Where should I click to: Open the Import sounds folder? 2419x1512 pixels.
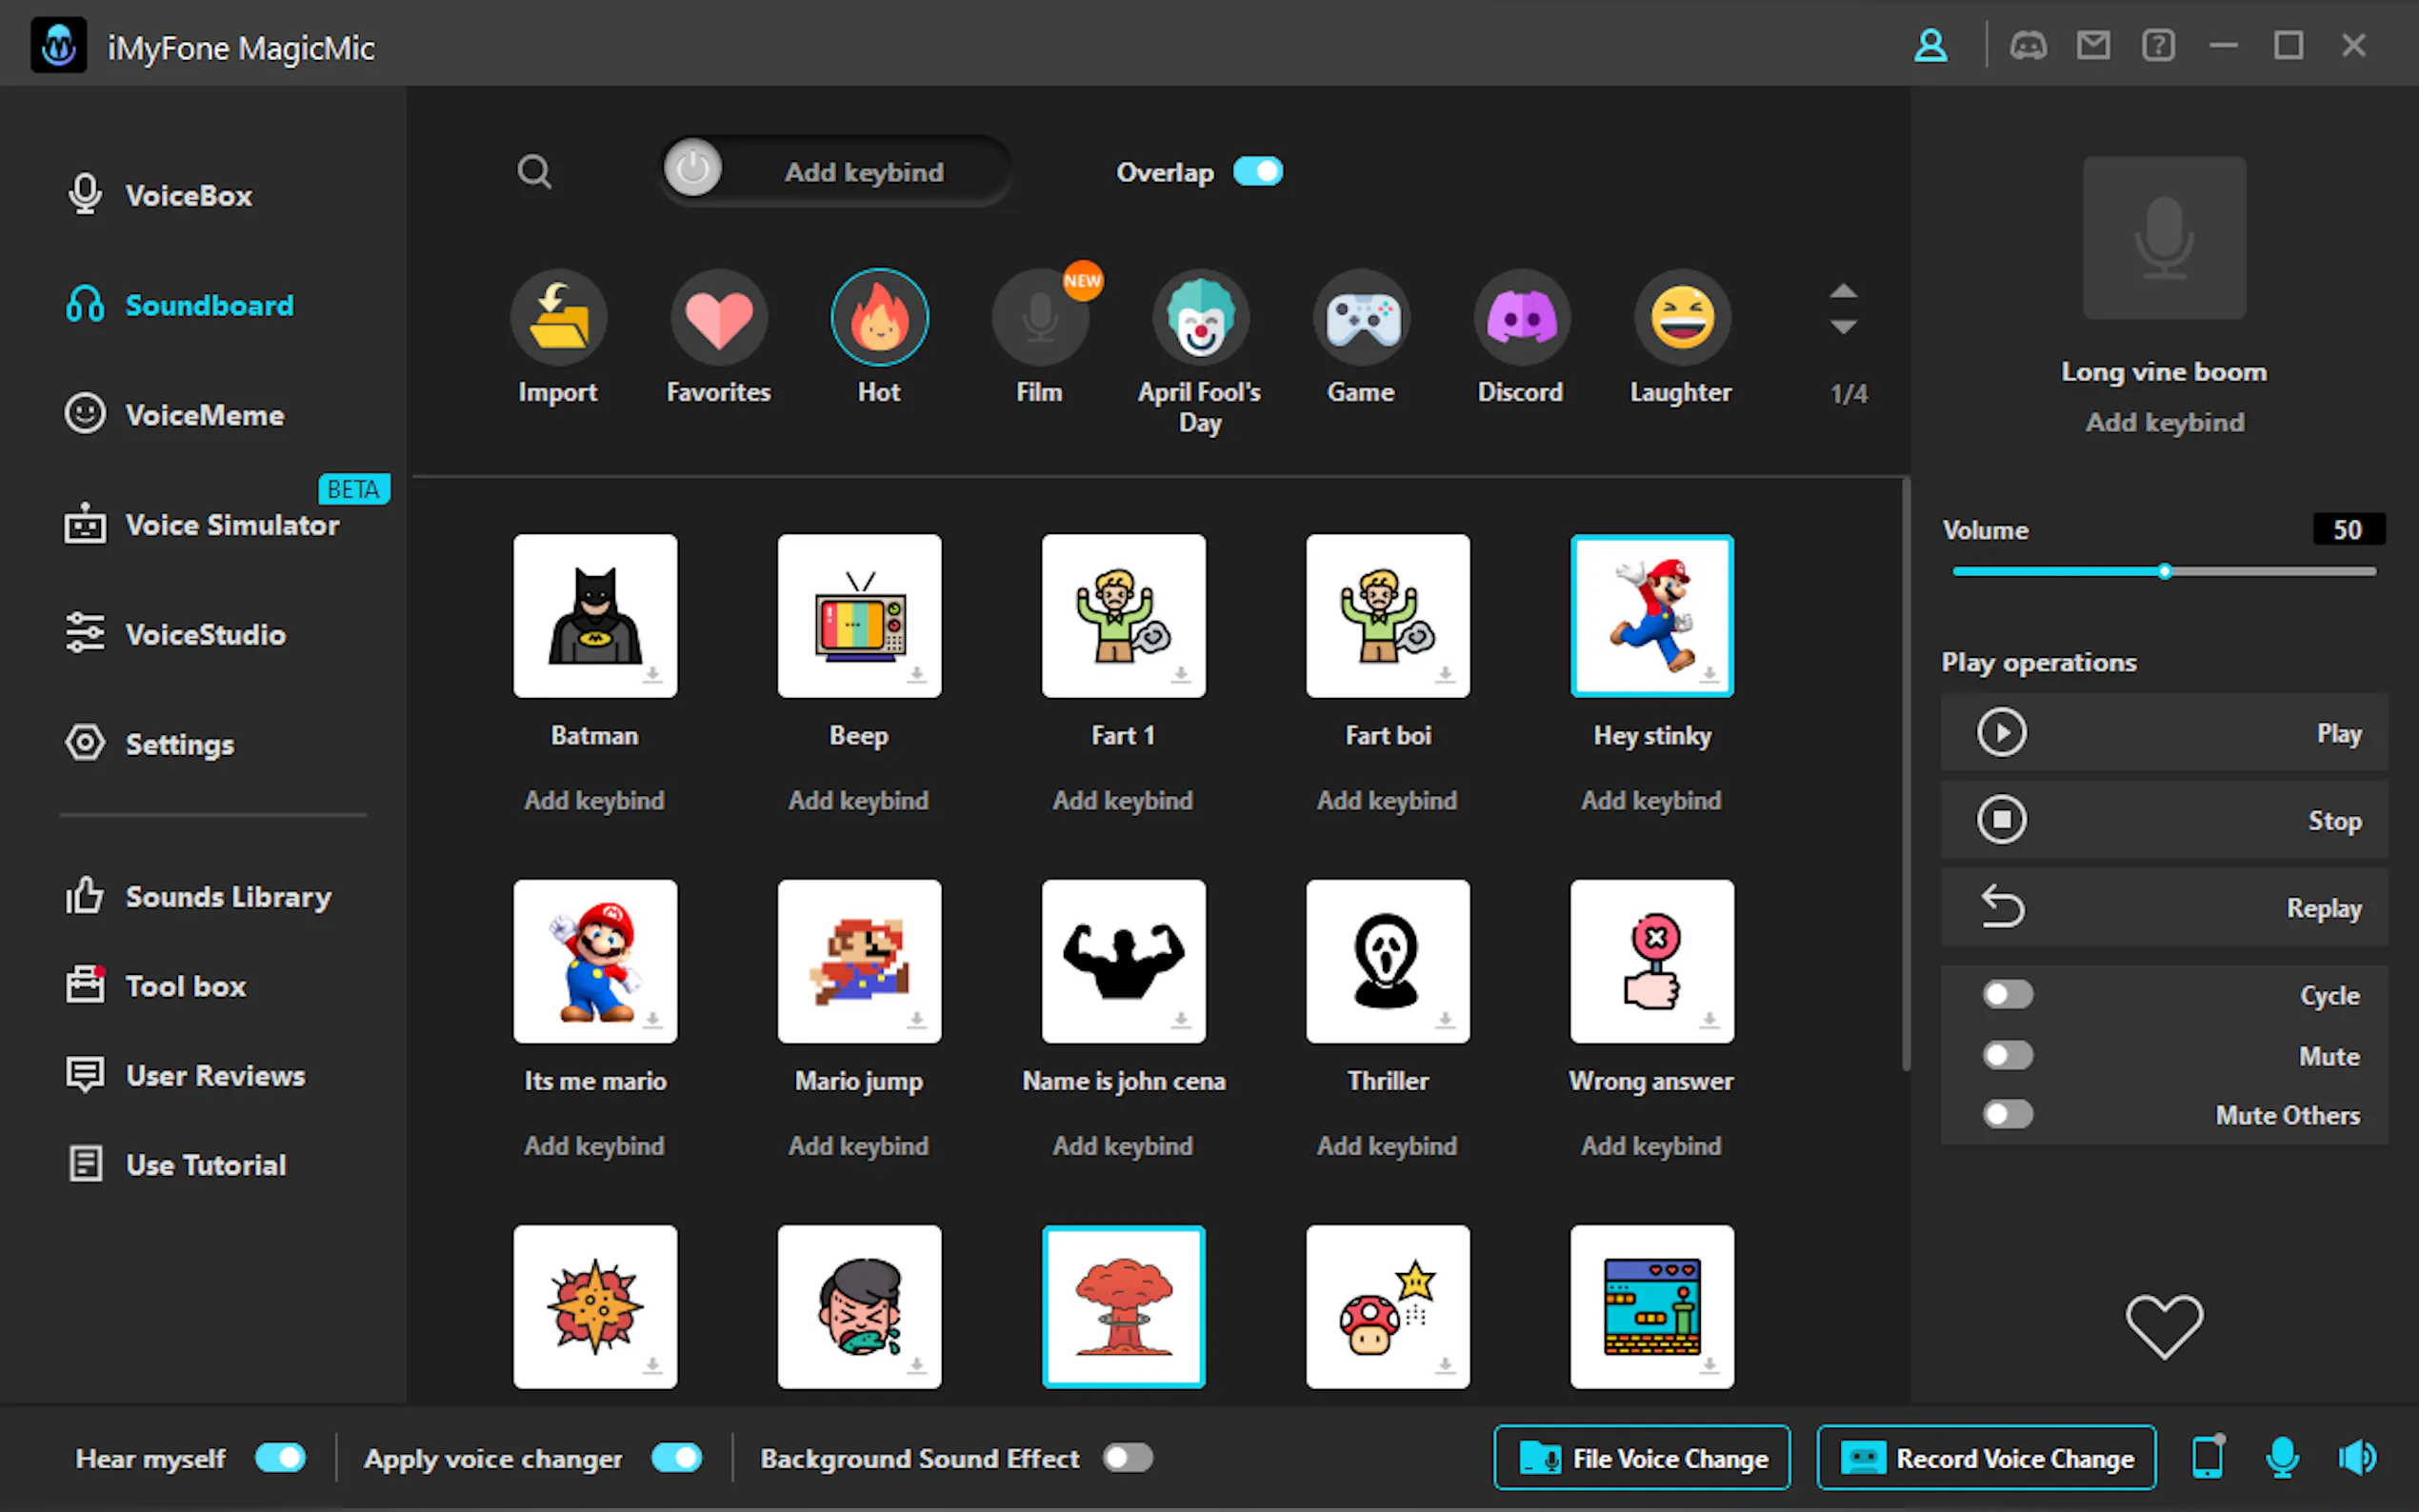pyautogui.click(x=558, y=317)
